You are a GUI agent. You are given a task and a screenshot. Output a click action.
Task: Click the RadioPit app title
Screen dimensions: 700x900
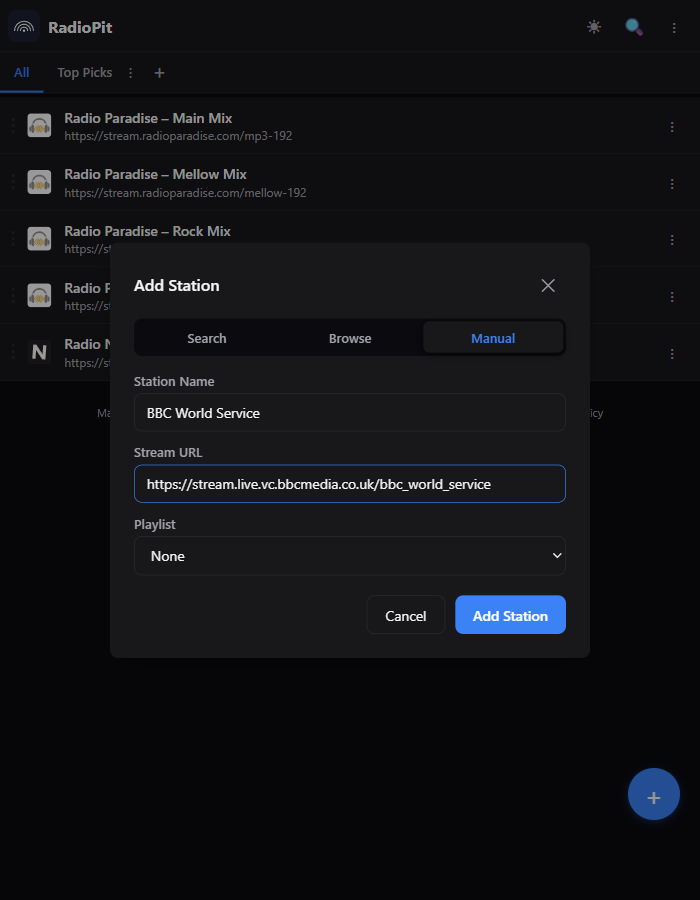pyautogui.click(x=80, y=28)
